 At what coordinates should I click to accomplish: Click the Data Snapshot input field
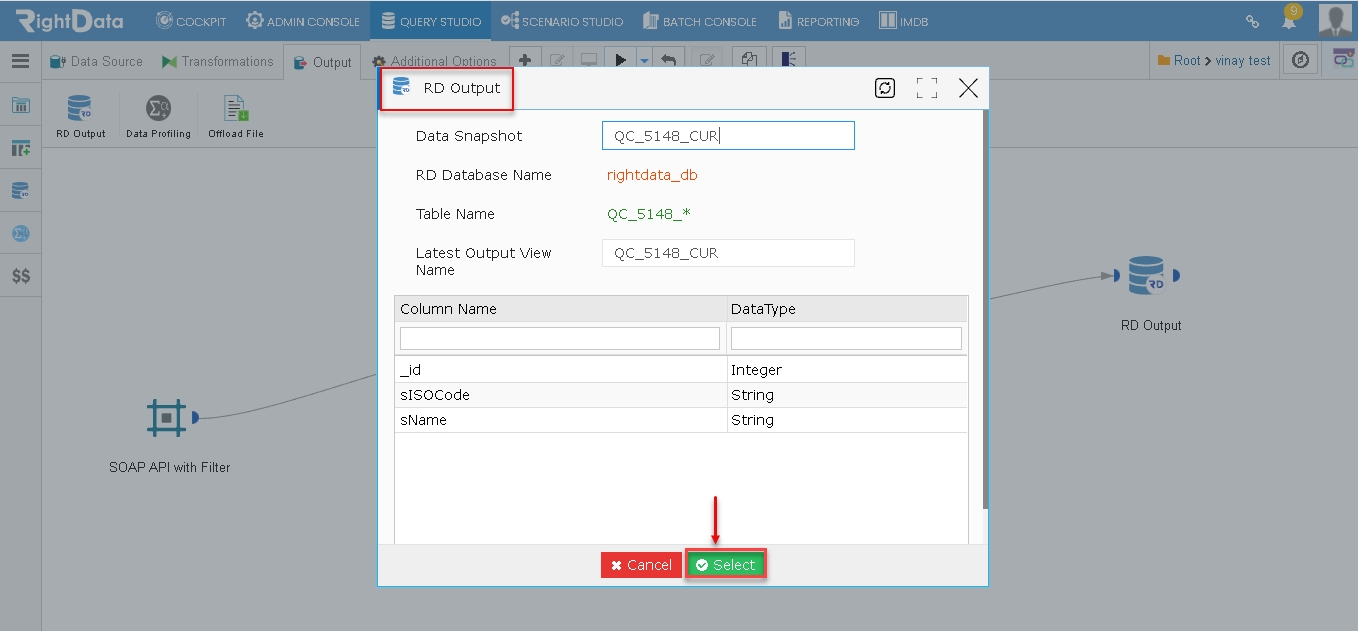click(728, 136)
